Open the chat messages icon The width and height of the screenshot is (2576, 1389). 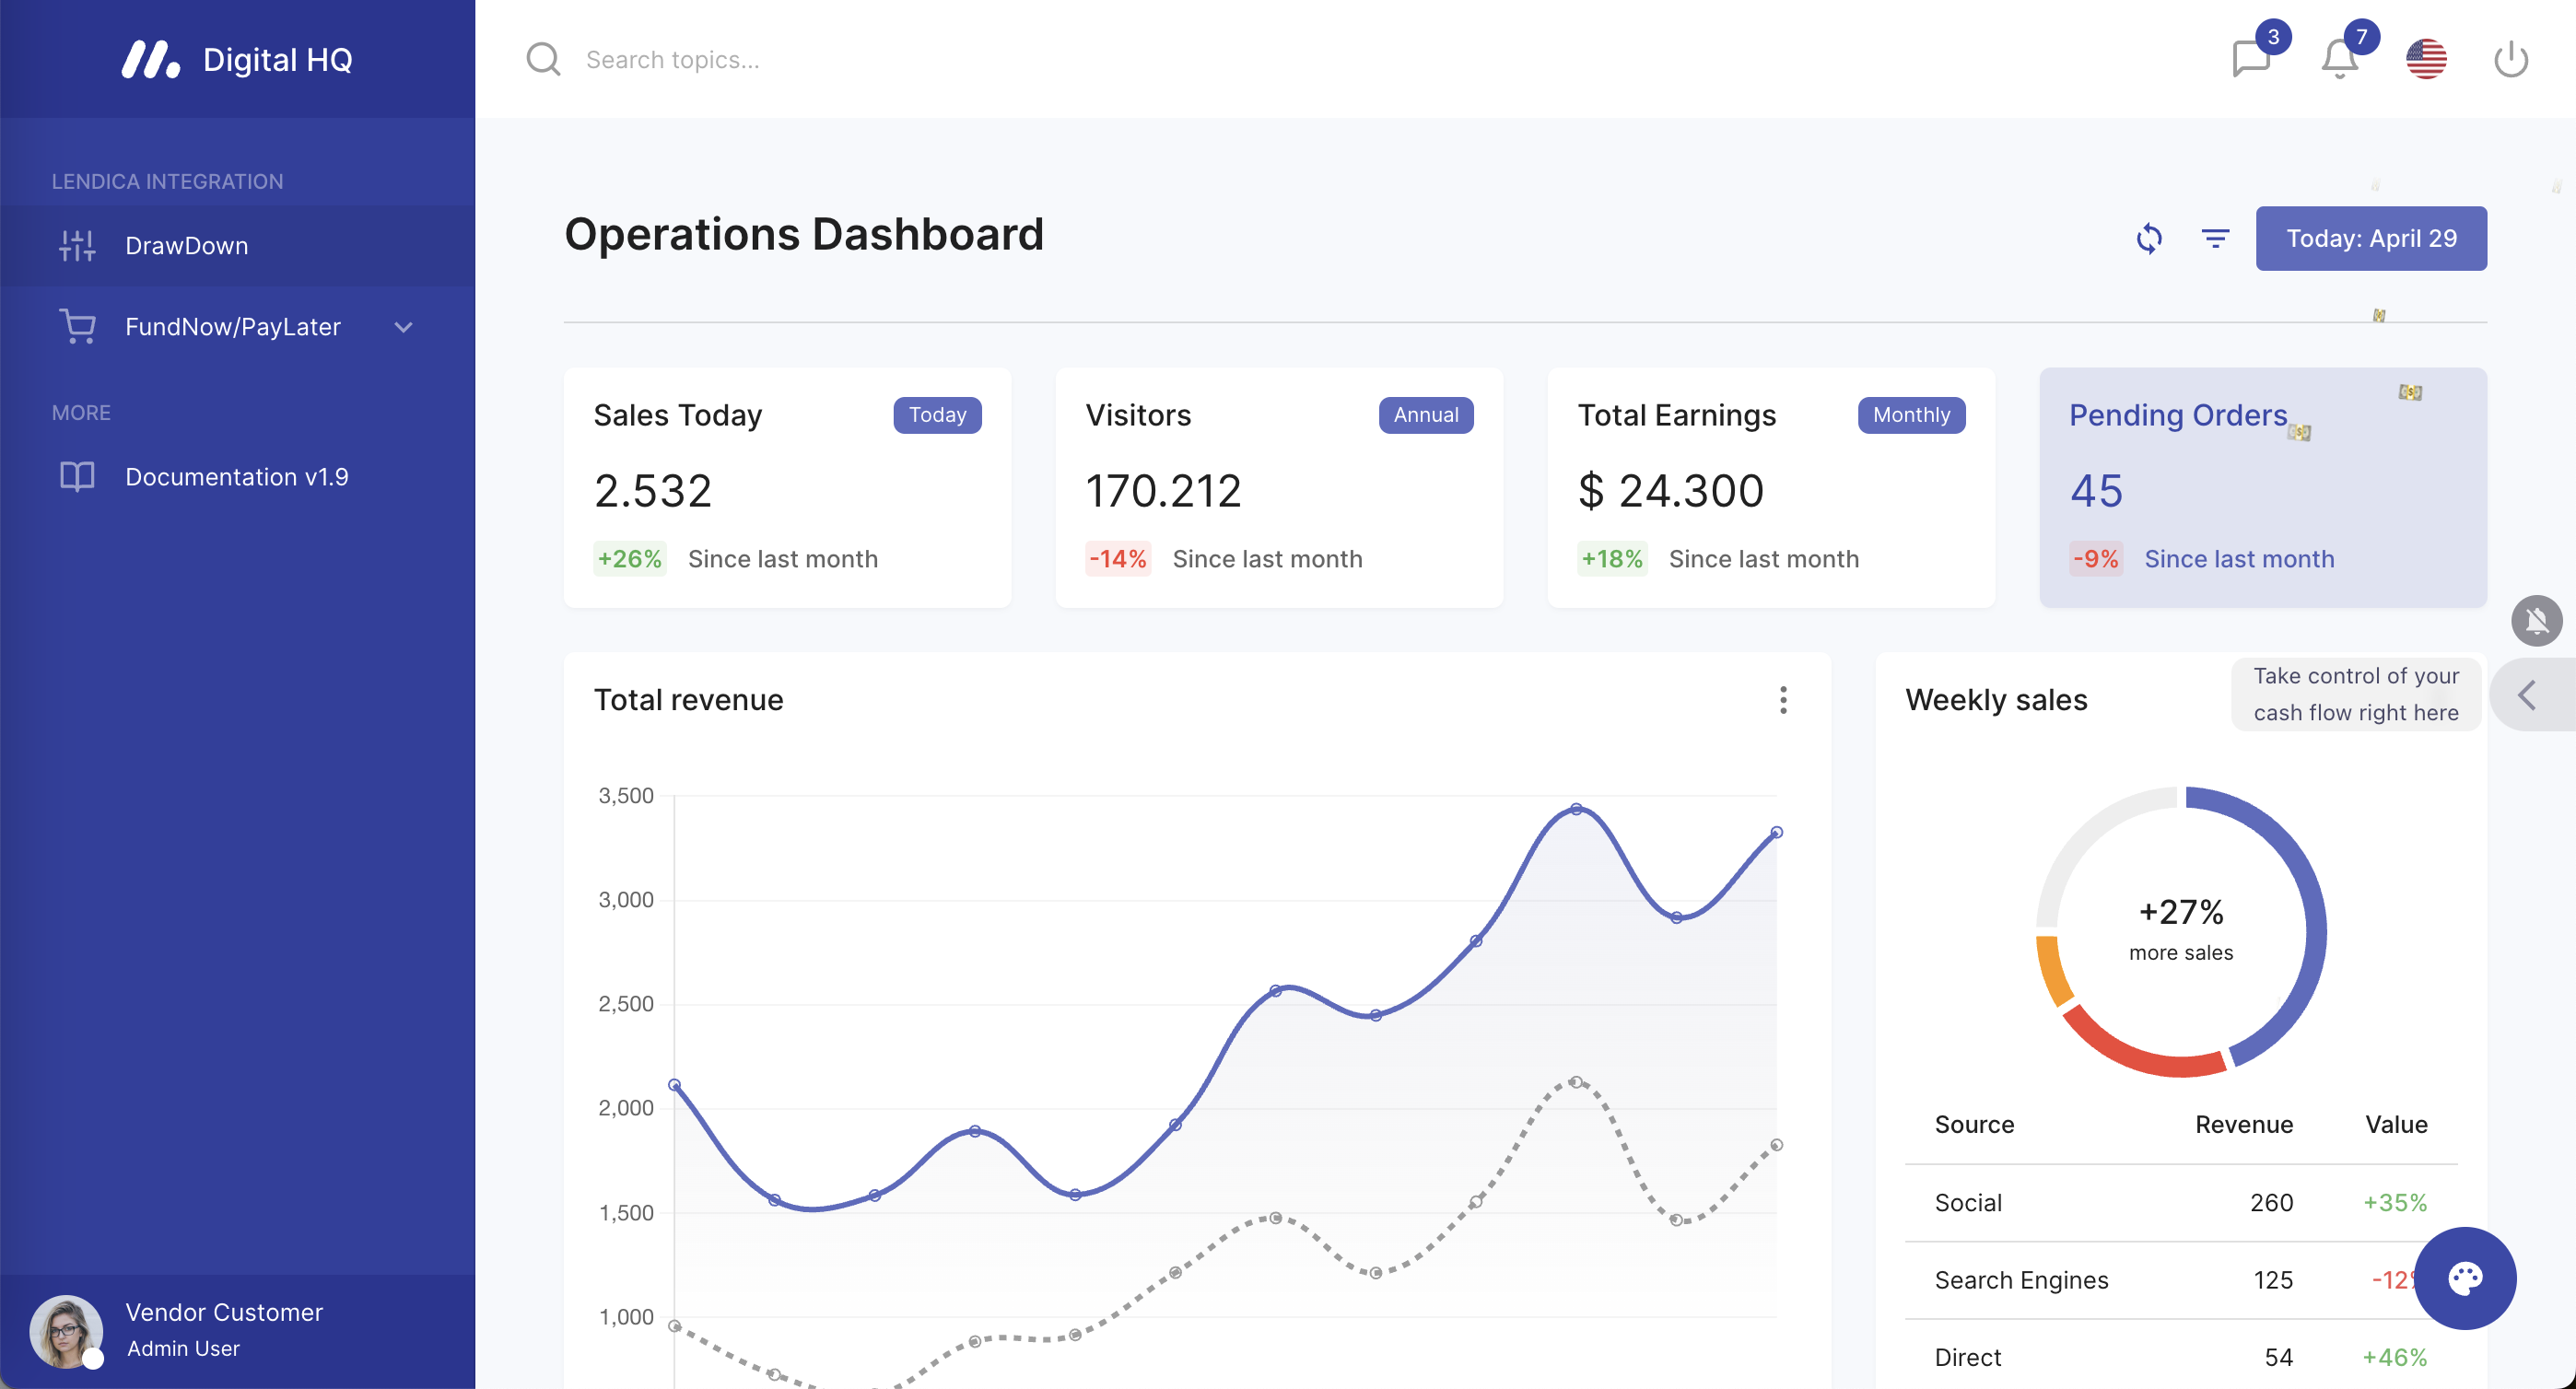[x=2250, y=59]
